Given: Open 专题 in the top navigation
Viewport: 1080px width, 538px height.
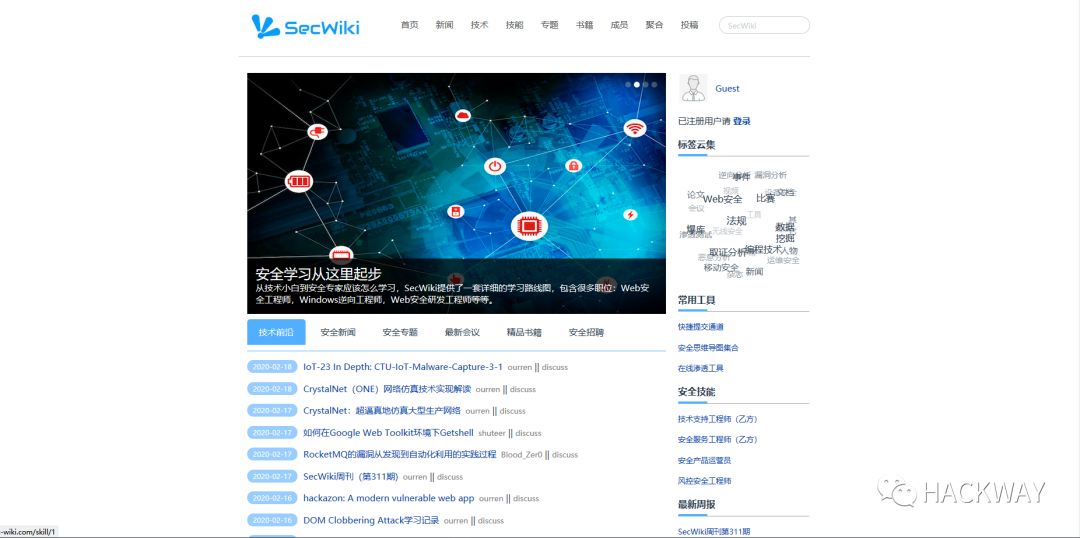Looking at the screenshot, I should [550, 25].
